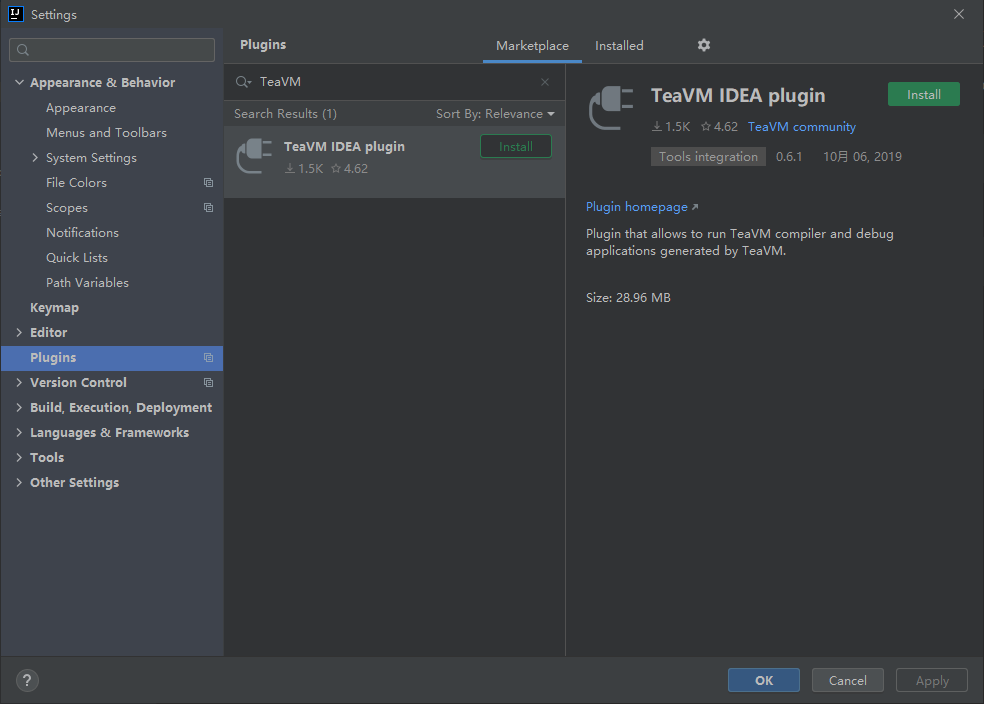Expand System Settings subtree
Screen dimensions: 984x704
(x=35, y=157)
